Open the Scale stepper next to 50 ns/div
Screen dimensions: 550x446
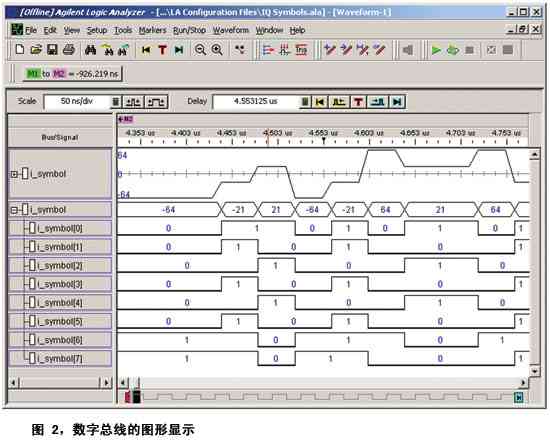pyautogui.click(x=116, y=102)
